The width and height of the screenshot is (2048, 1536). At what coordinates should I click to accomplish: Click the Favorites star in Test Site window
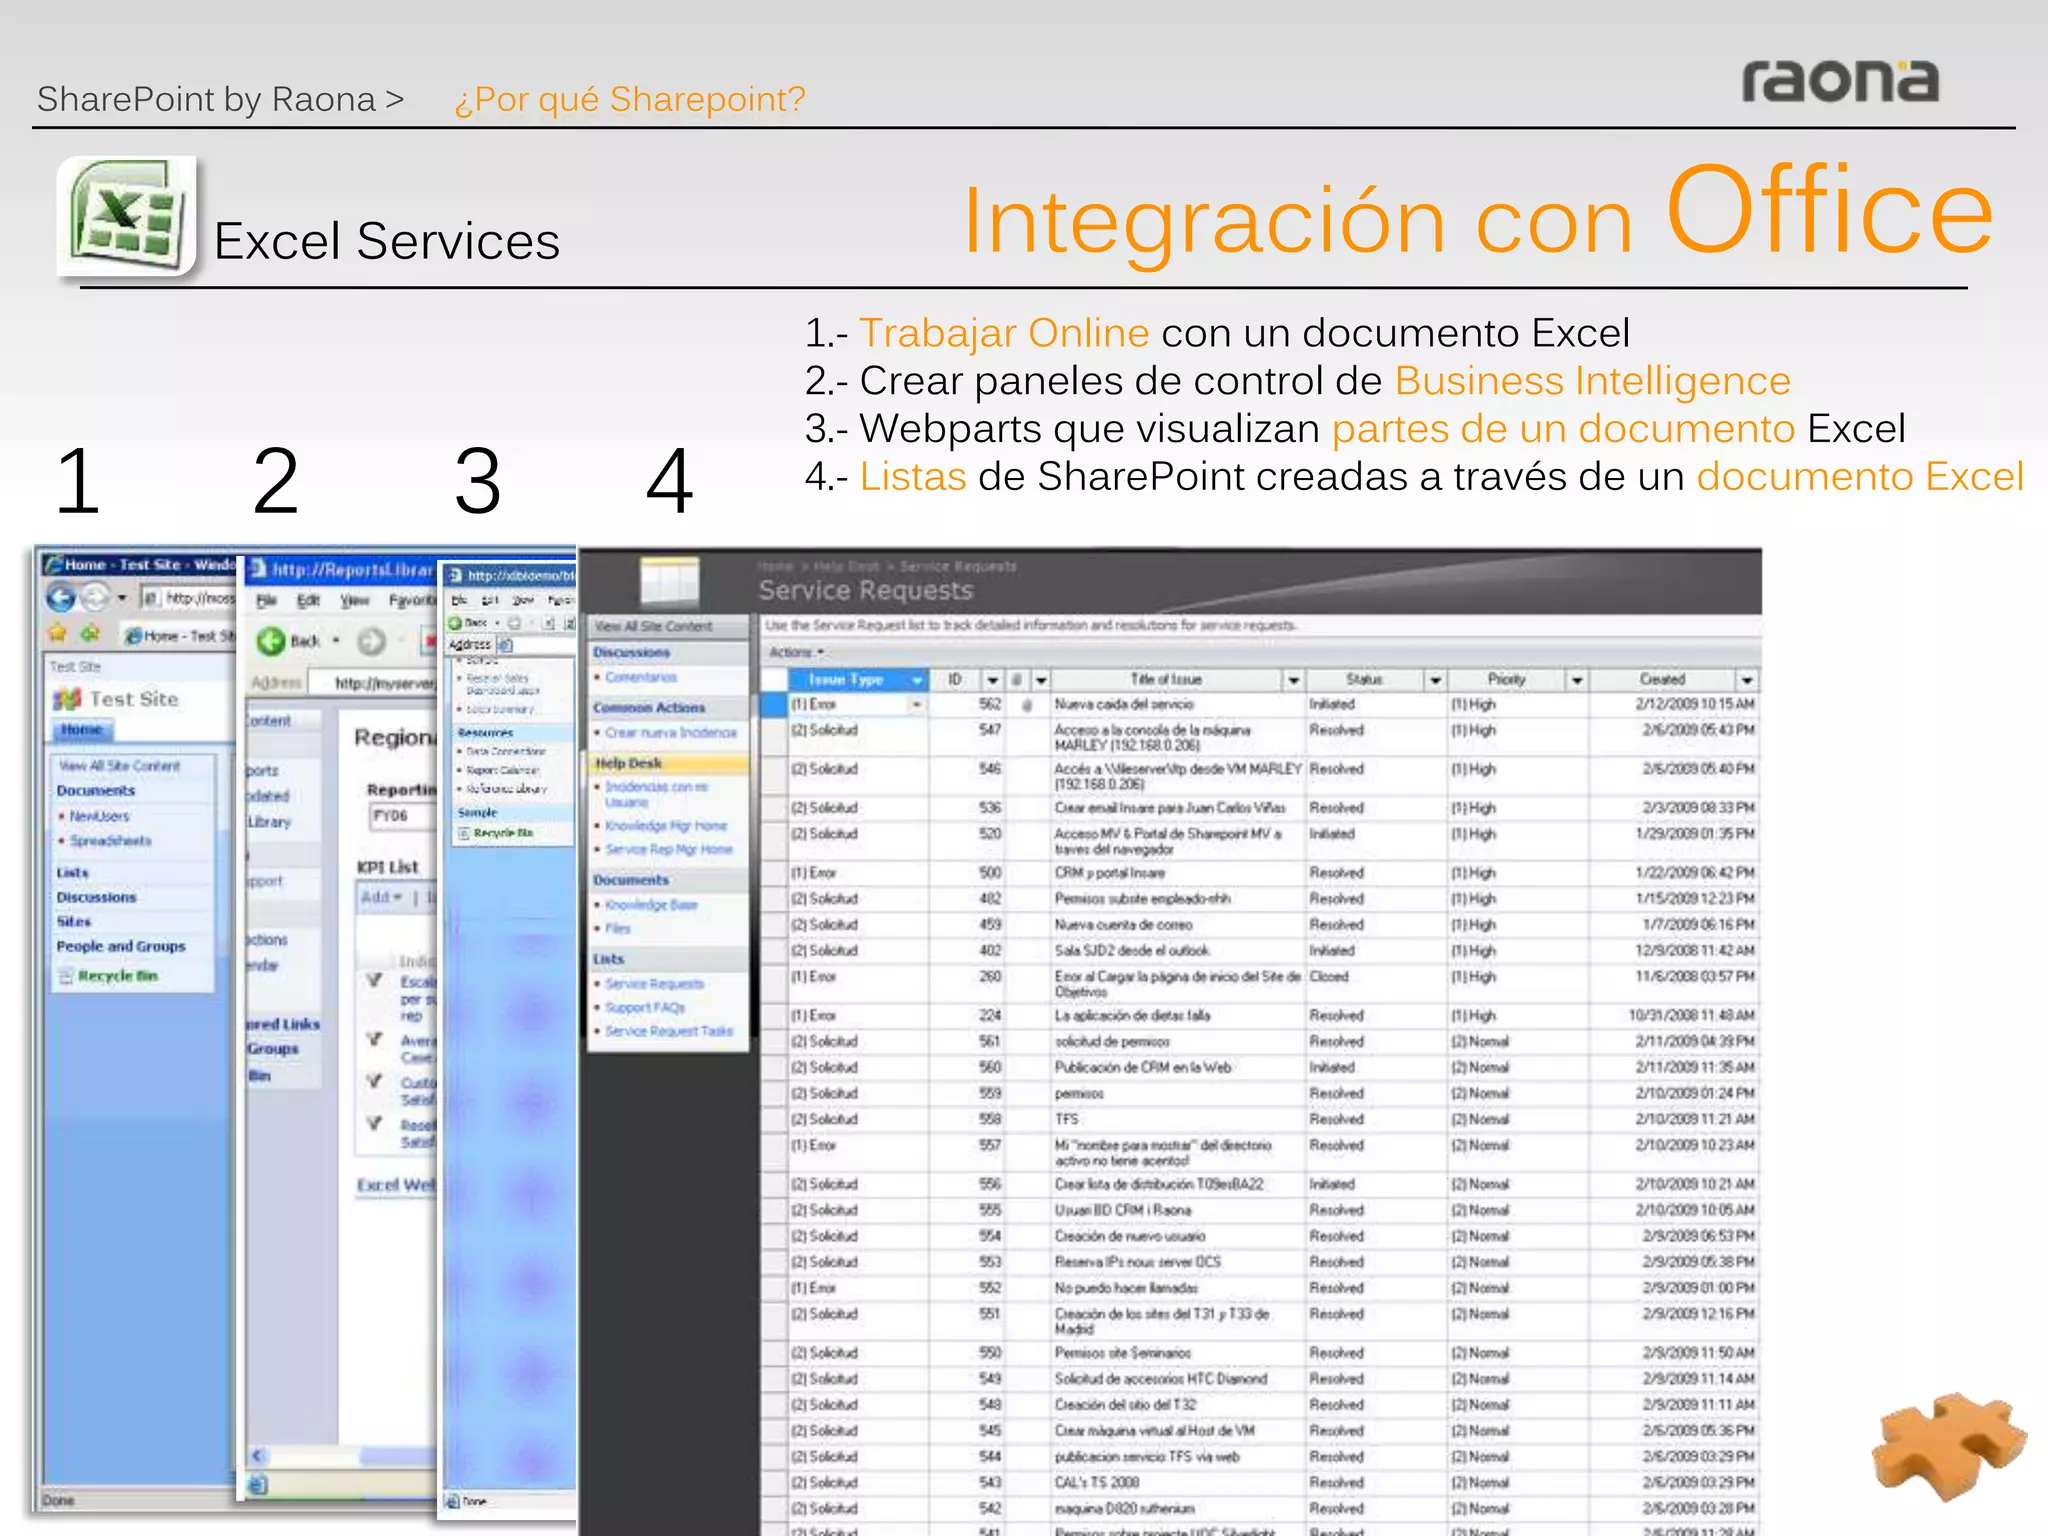pyautogui.click(x=58, y=633)
